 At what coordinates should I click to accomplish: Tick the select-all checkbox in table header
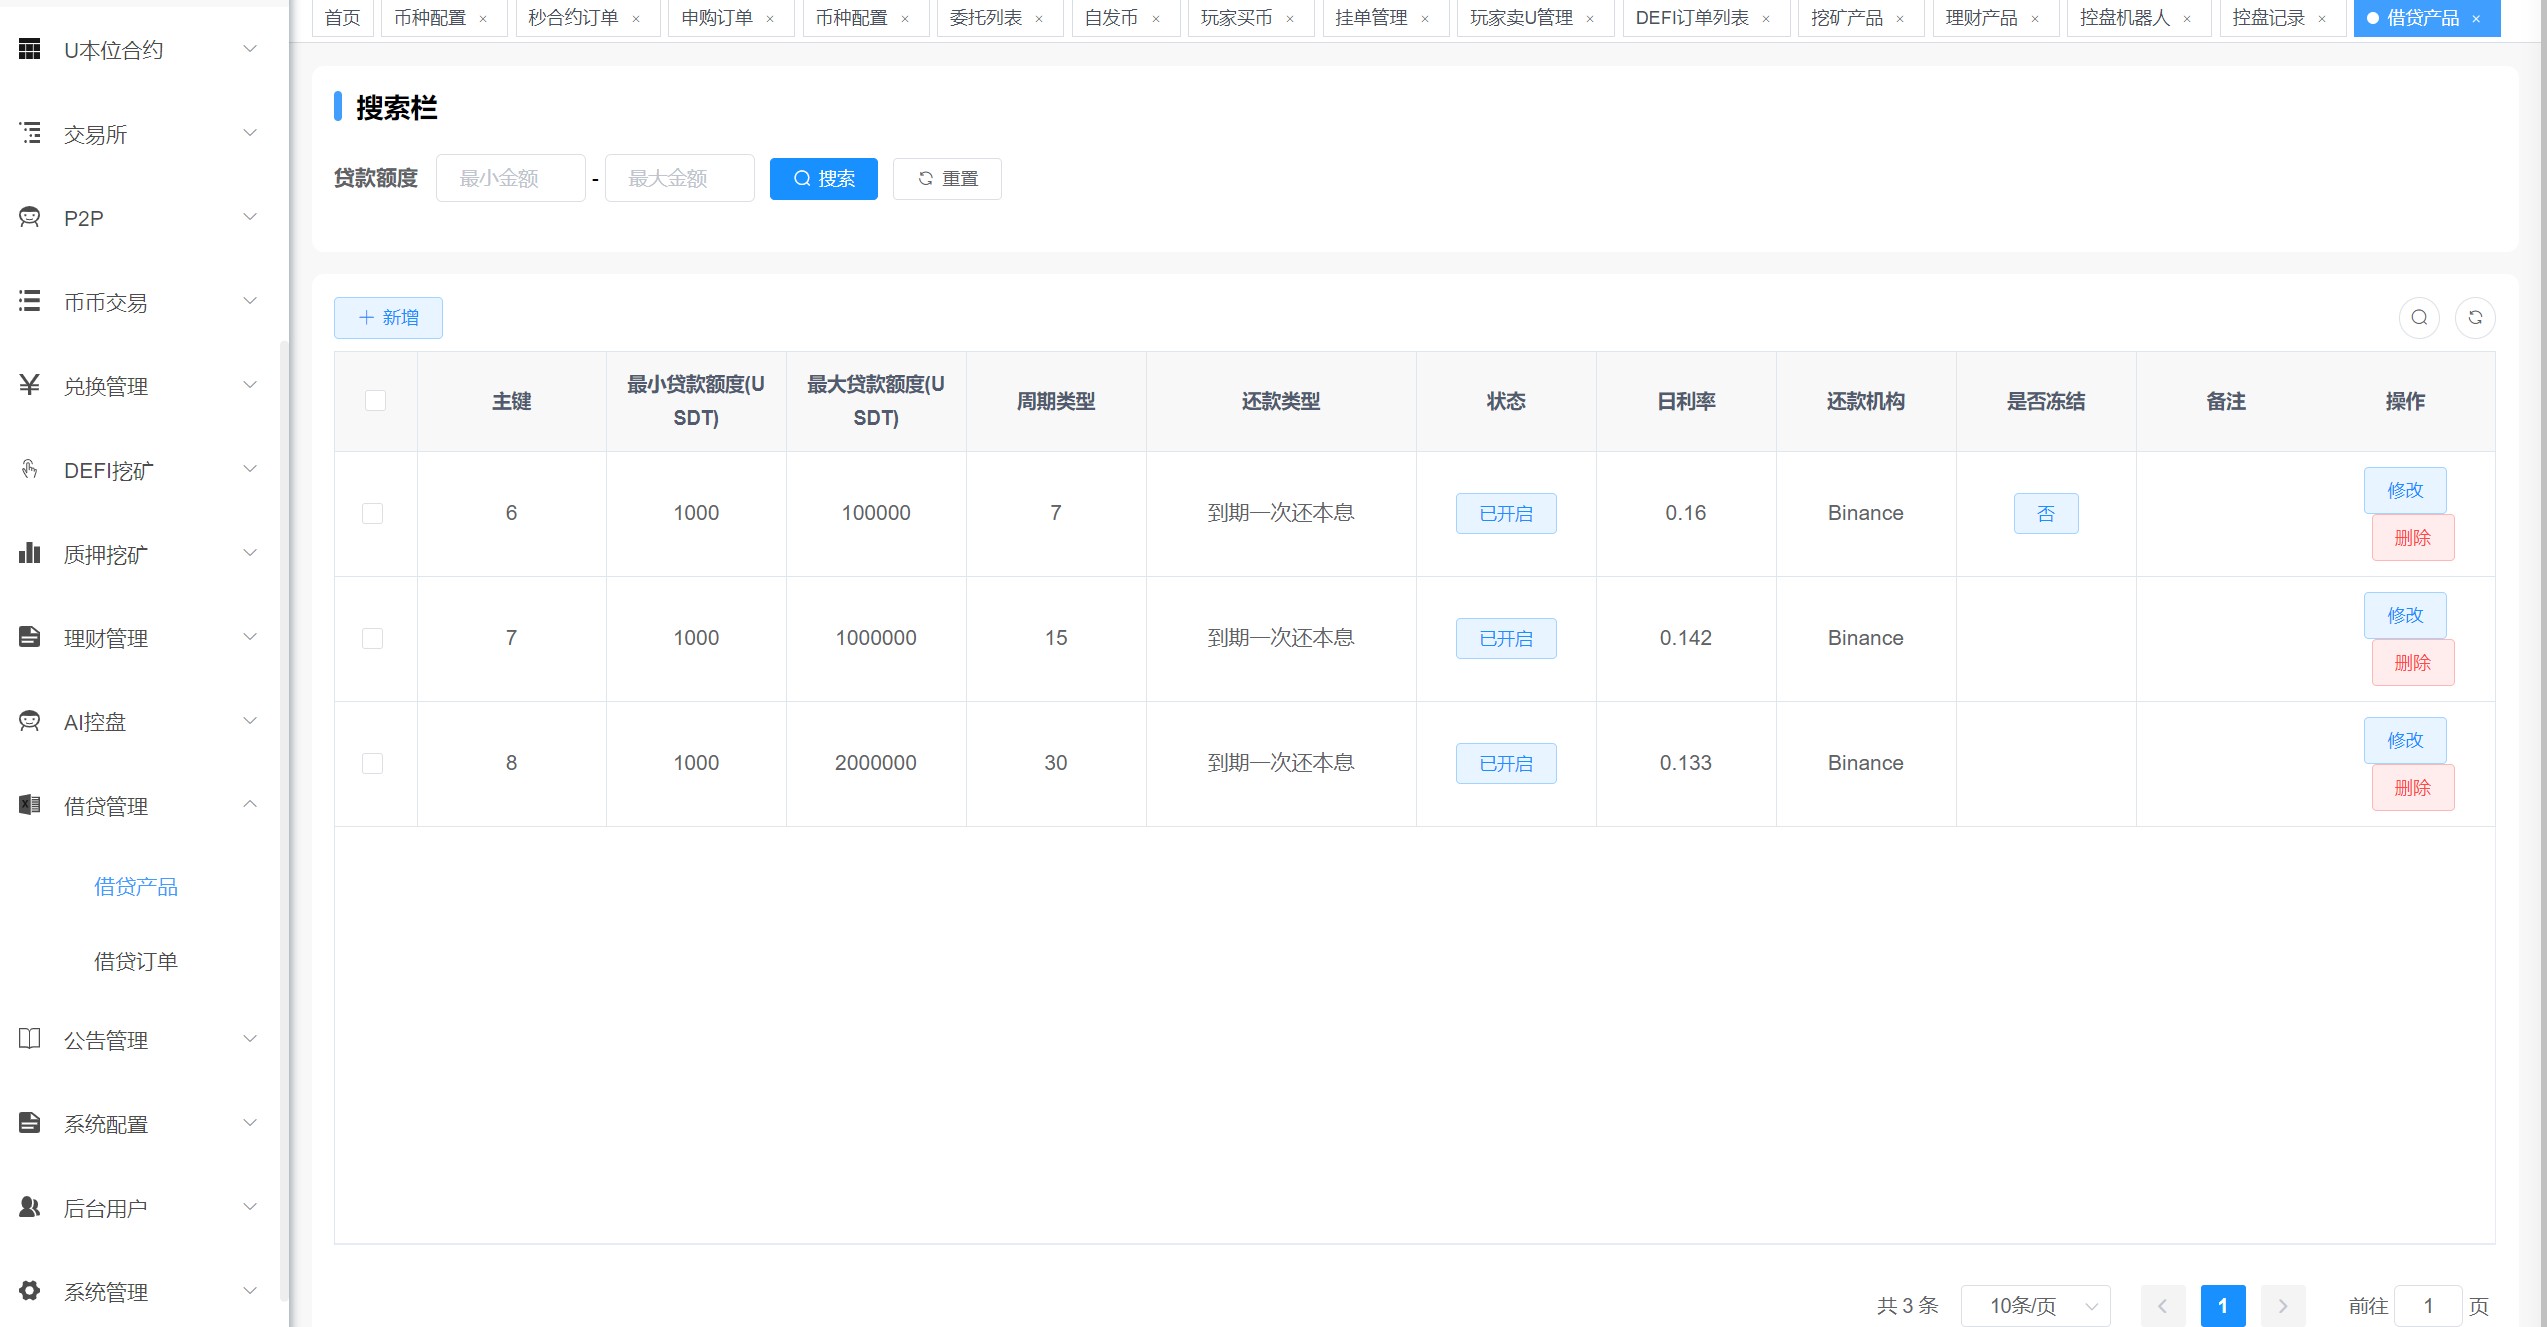tap(375, 401)
